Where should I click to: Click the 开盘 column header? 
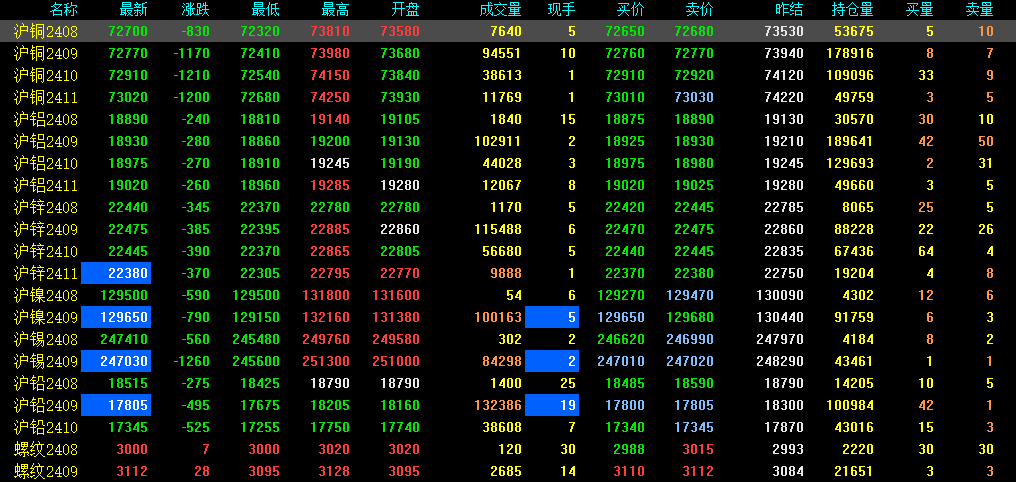click(x=406, y=9)
